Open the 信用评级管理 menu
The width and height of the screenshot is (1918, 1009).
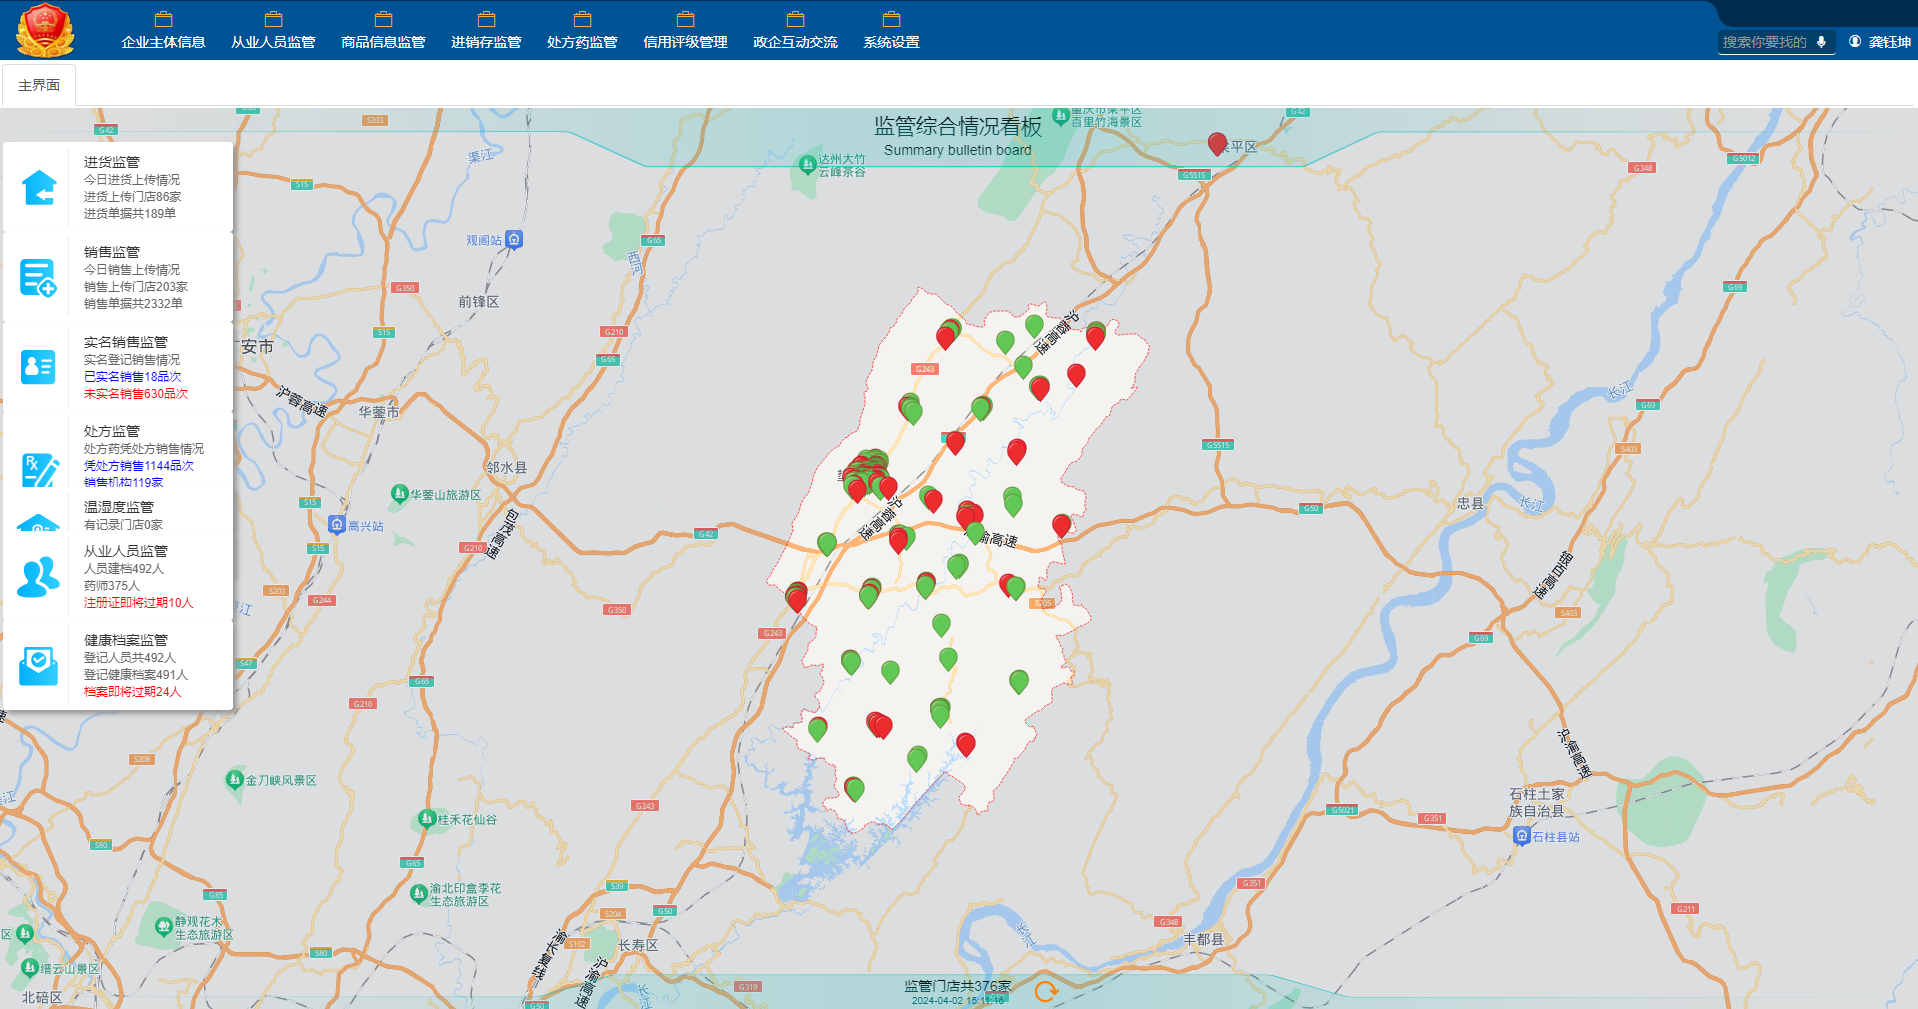tap(685, 31)
